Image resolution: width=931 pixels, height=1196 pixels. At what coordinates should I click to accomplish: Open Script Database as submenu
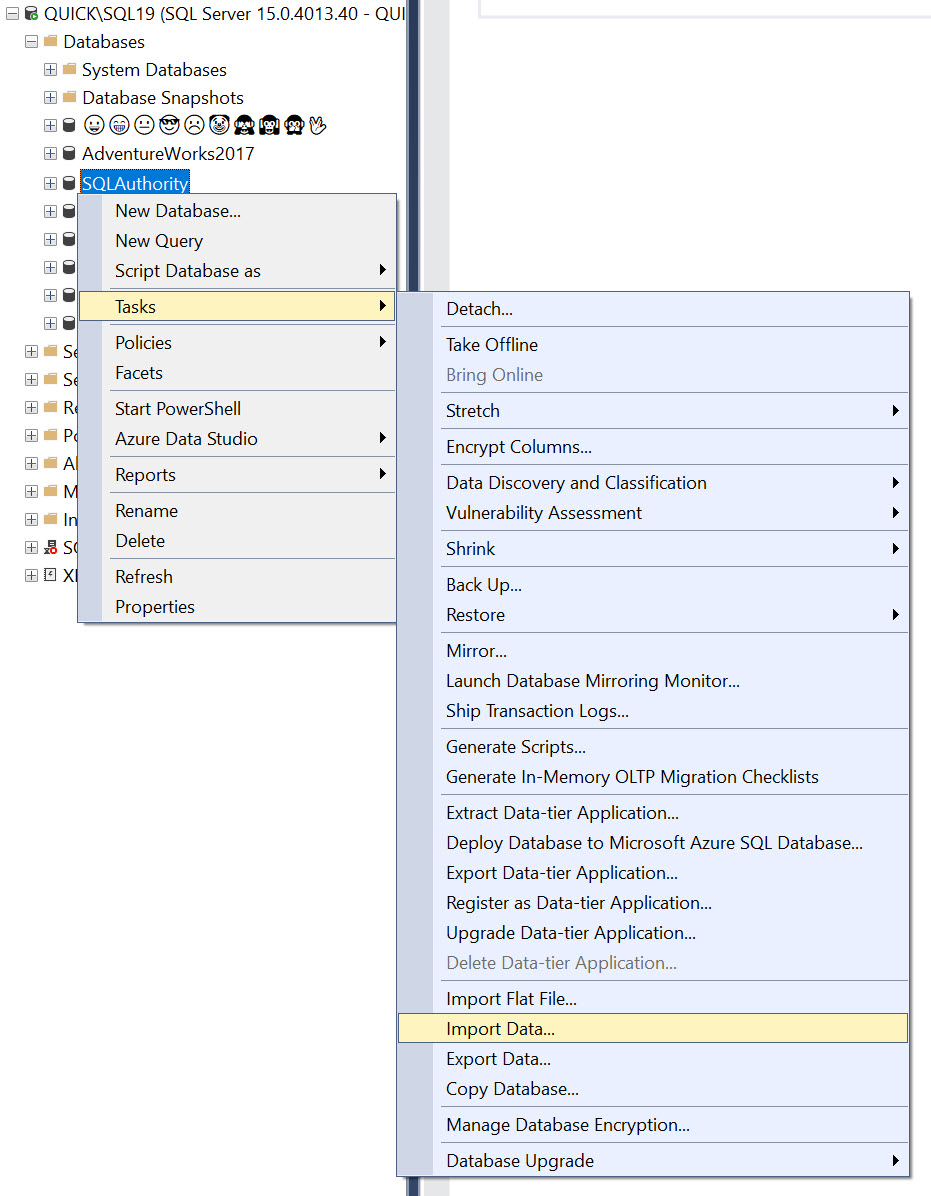click(x=237, y=271)
